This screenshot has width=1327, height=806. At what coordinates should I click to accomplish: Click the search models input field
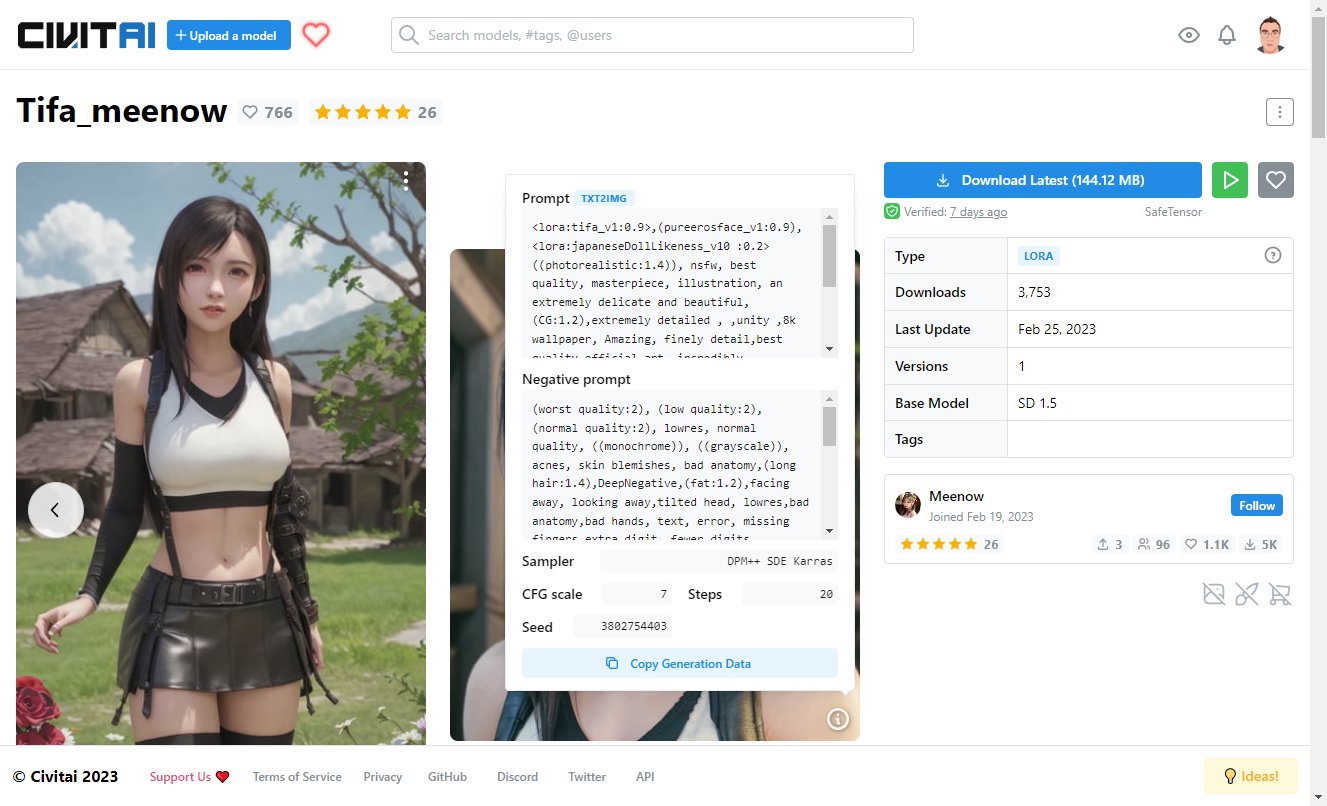pyautogui.click(x=652, y=35)
